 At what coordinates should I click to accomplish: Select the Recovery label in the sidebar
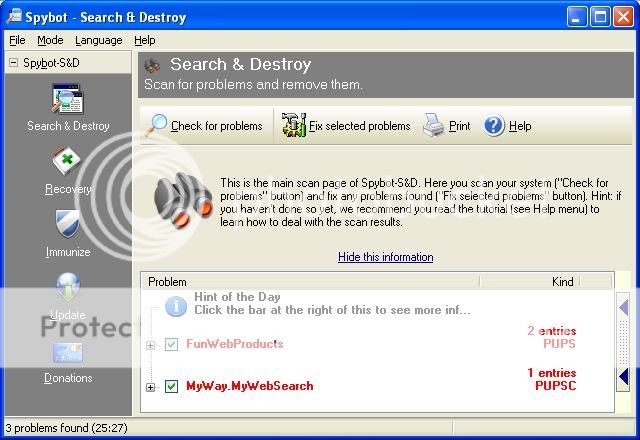(68, 189)
